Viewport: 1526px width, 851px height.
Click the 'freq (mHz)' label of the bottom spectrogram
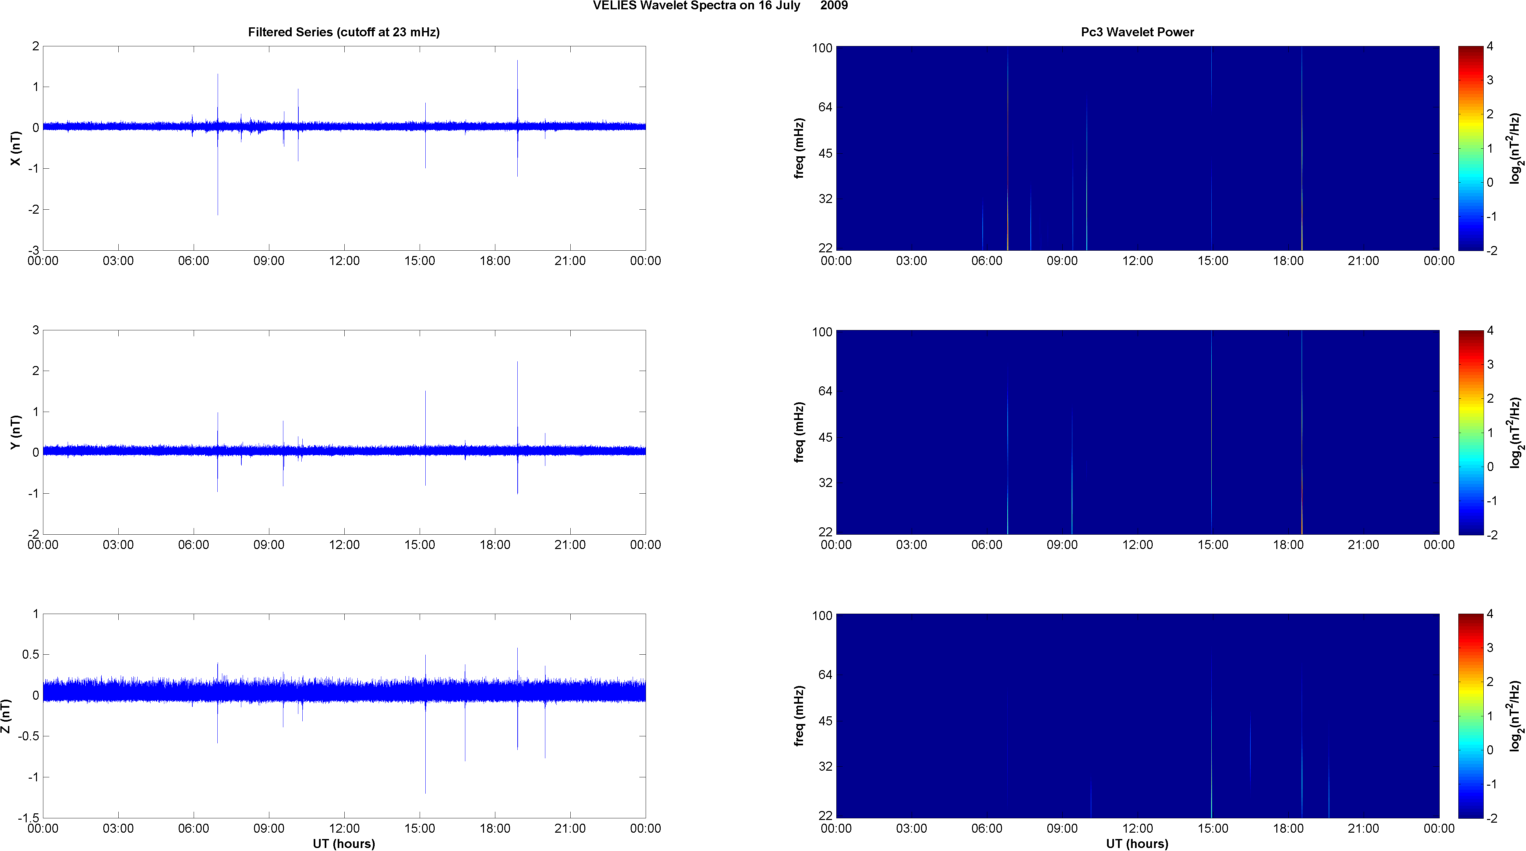click(799, 716)
